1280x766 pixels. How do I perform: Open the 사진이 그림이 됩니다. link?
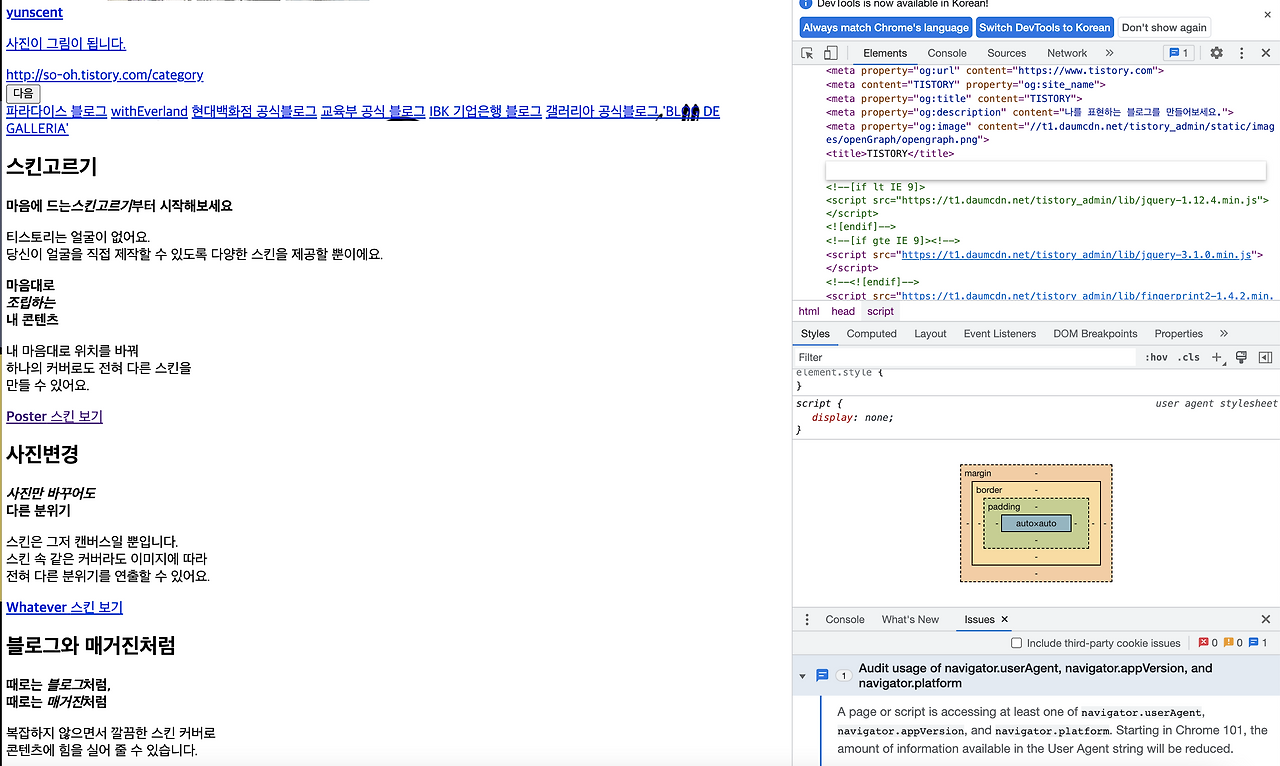66,44
